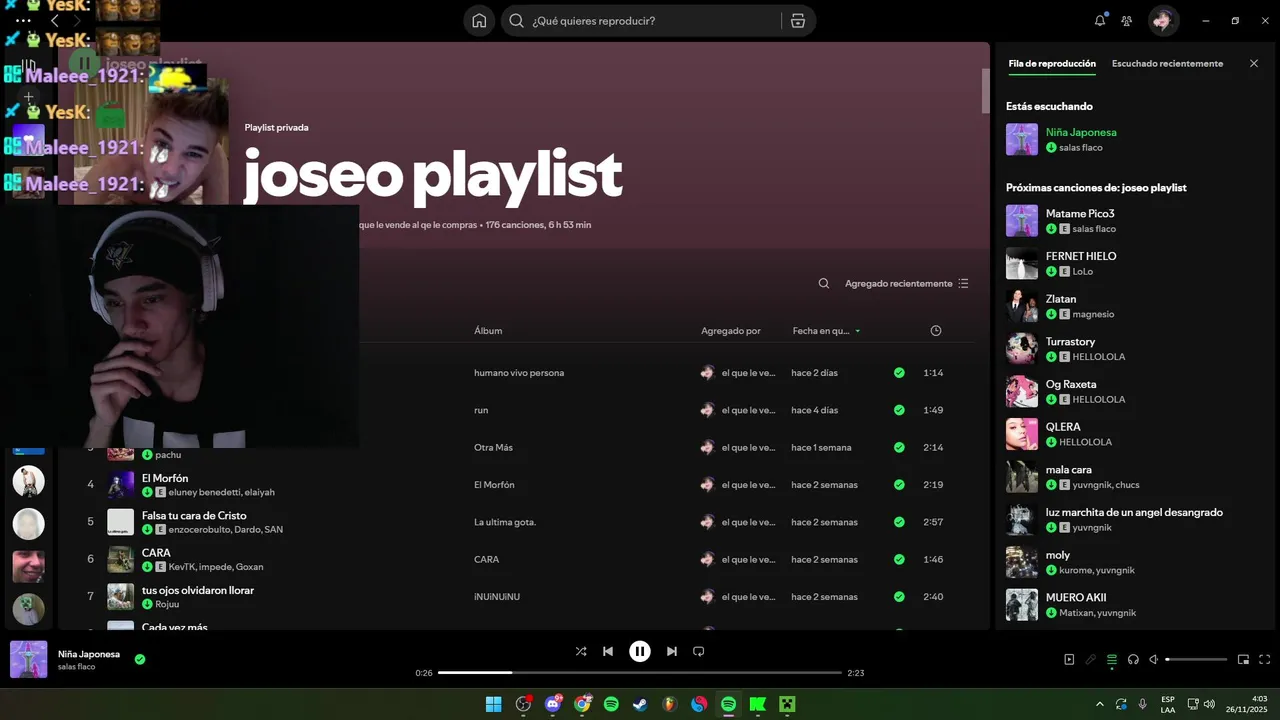Open salas flaco artist under Niña Japonesa in queue
The height and width of the screenshot is (720, 1280).
coord(1081,148)
